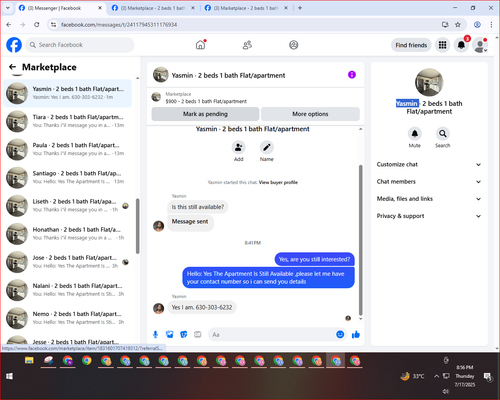This screenshot has height=400, width=500.
Task: Expand Chat members section
Action: click(x=429, y=182)
